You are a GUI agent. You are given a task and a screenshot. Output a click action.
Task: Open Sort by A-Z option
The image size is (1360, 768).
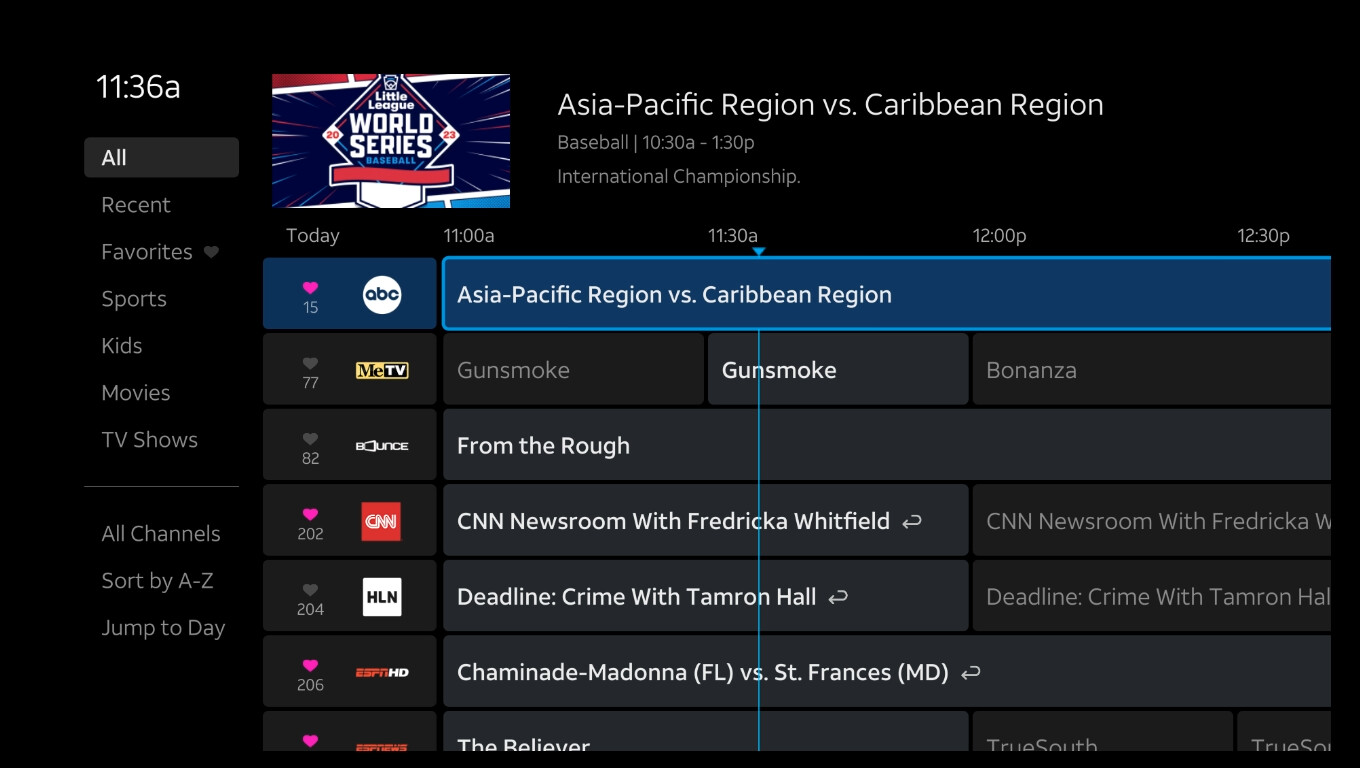coord(157,581)
